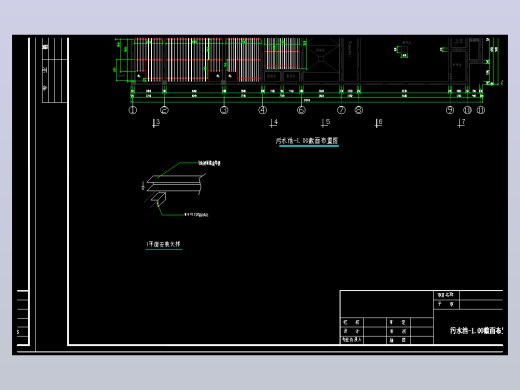
Task: Click axis bubble 1 on the grid line
Action: (x=133, y=110)
